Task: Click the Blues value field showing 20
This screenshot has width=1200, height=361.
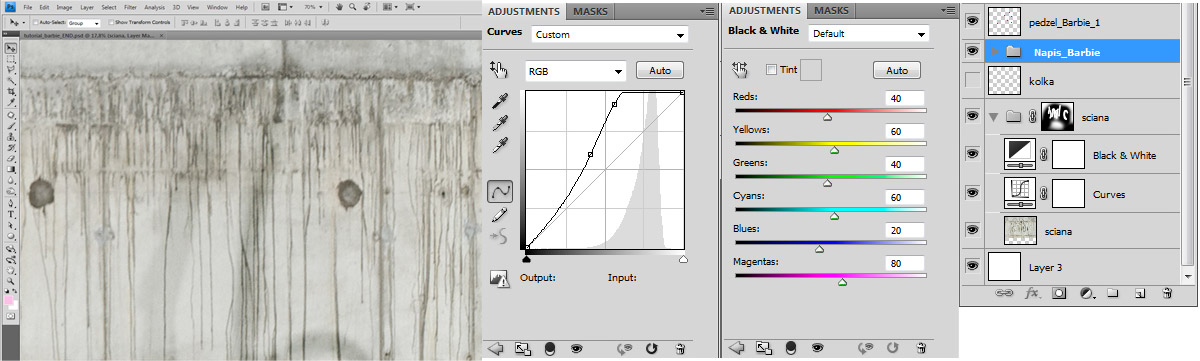Action: 904,230
